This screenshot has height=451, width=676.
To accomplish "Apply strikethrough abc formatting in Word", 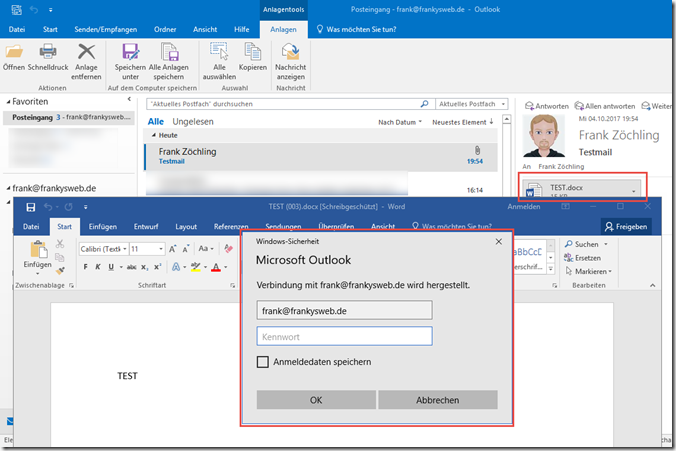I will click(x=131, y=267).
